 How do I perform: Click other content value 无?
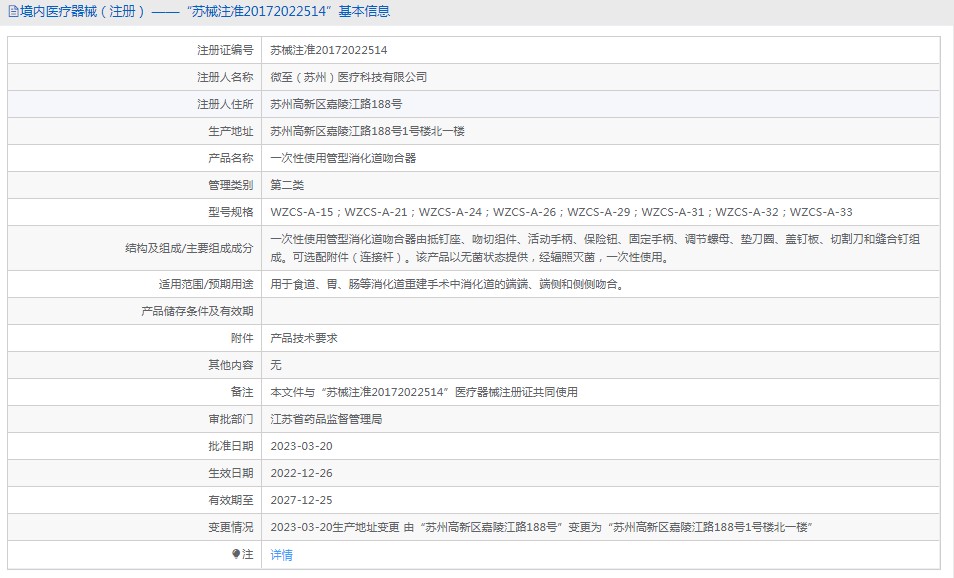pyautogui.click(x=276, y=365)
